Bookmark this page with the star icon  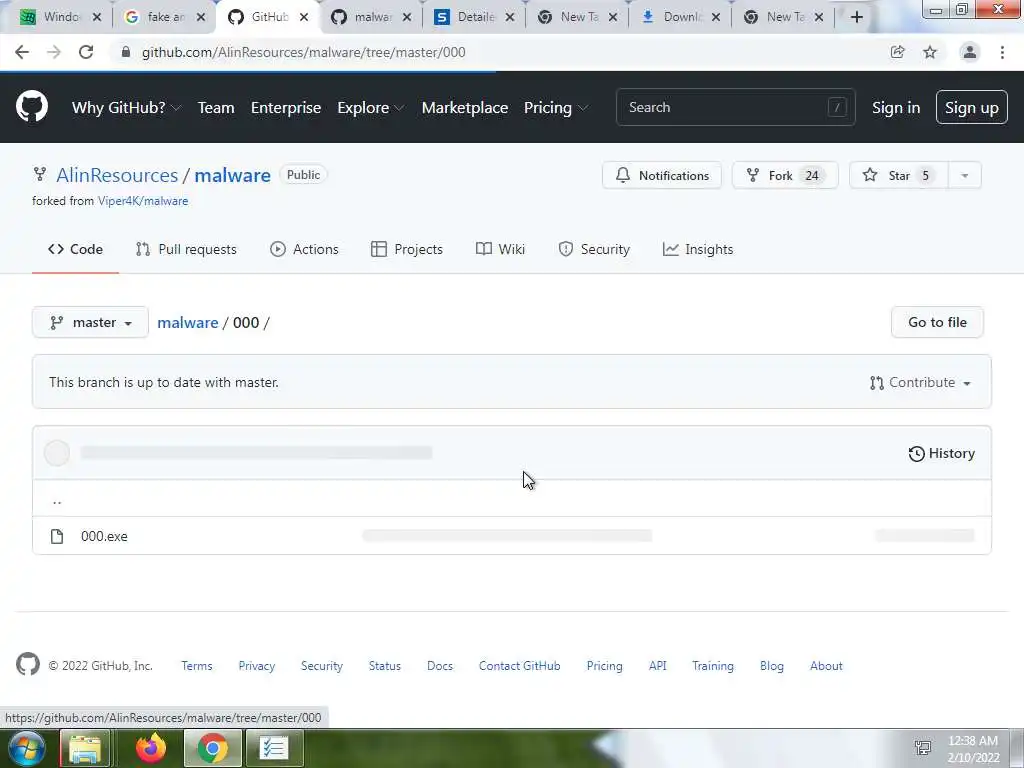[930, 52]
